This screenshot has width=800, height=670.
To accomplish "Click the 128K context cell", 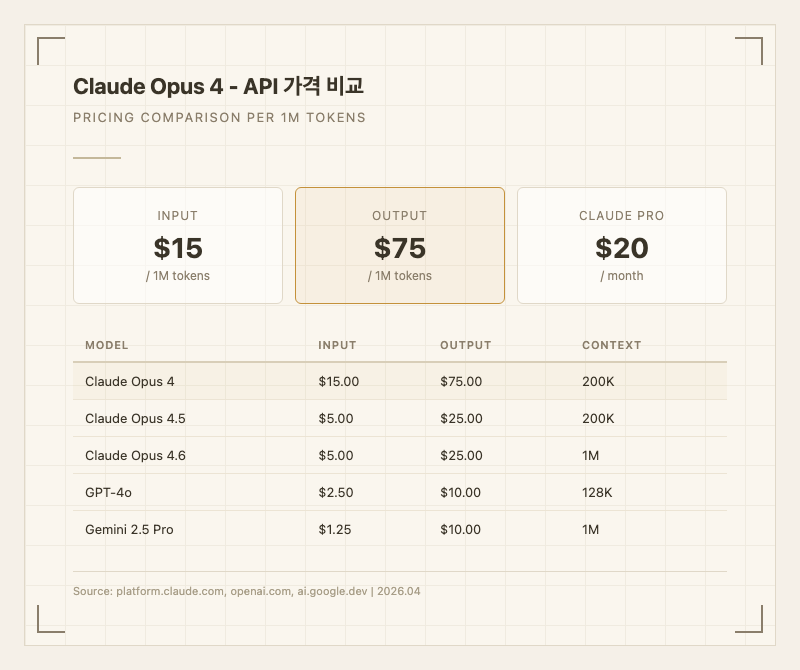I will coord(597,492).
